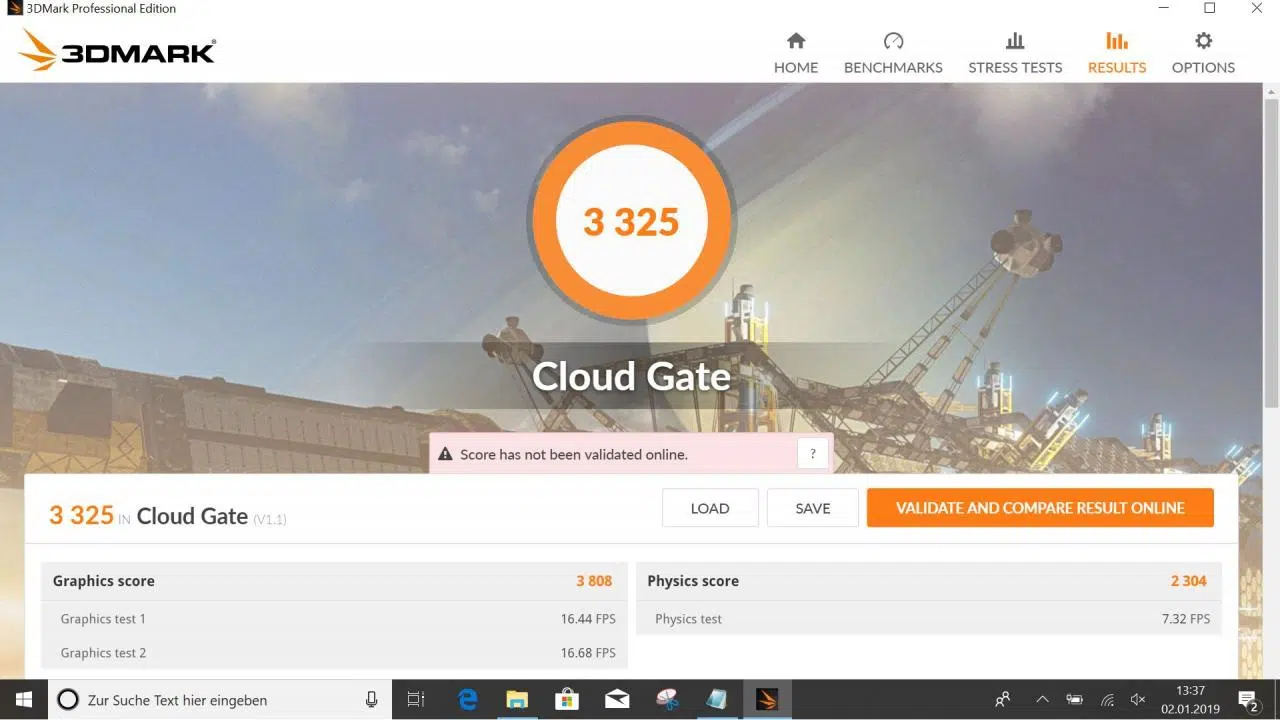
Task: Click the SAVE button
Action: [813, 508]
